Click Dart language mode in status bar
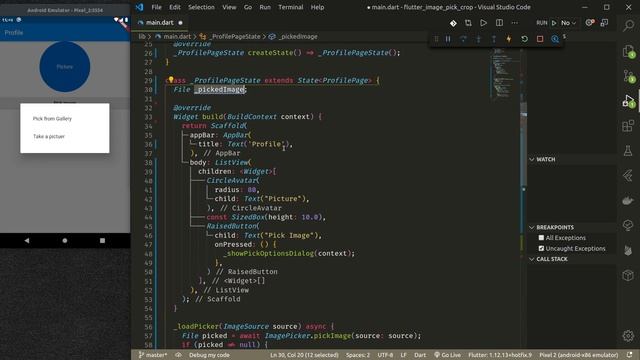 (x=420, y=355)
